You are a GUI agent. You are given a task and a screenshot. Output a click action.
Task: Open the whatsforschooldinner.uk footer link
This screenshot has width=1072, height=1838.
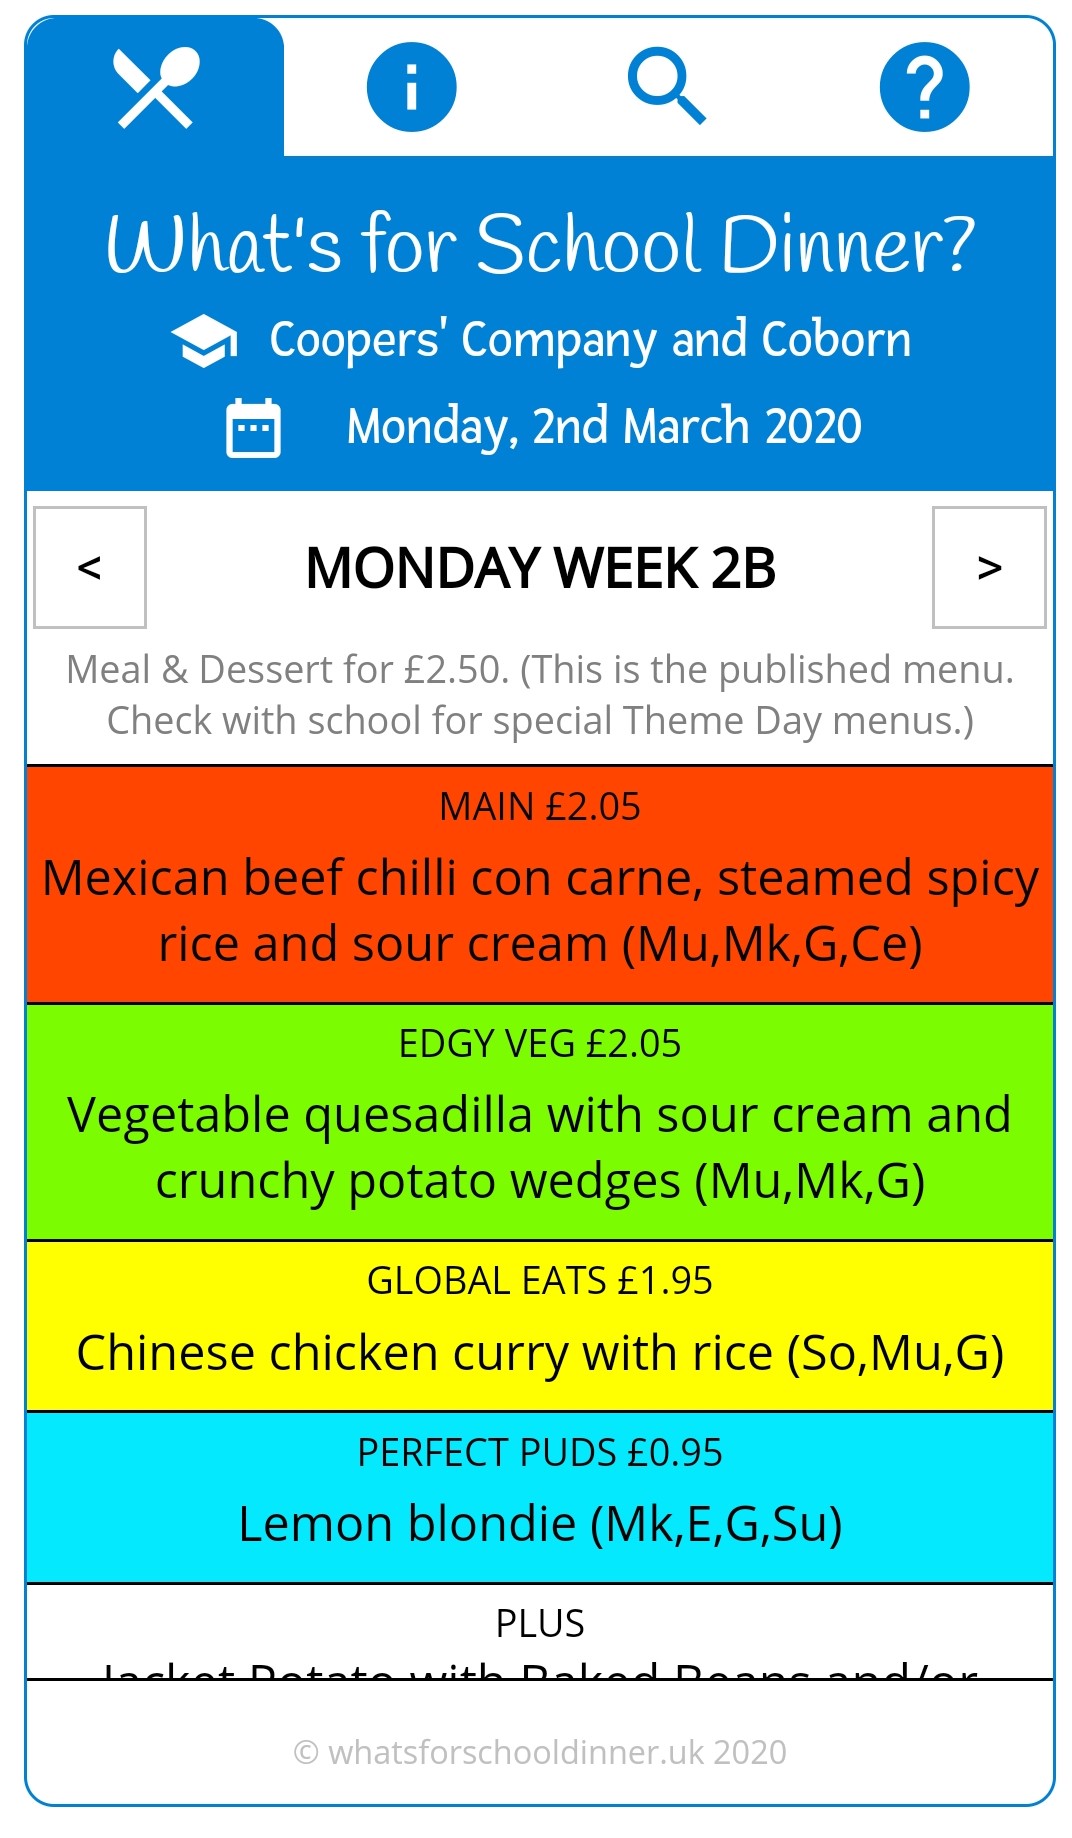[x=540, y=1752]
